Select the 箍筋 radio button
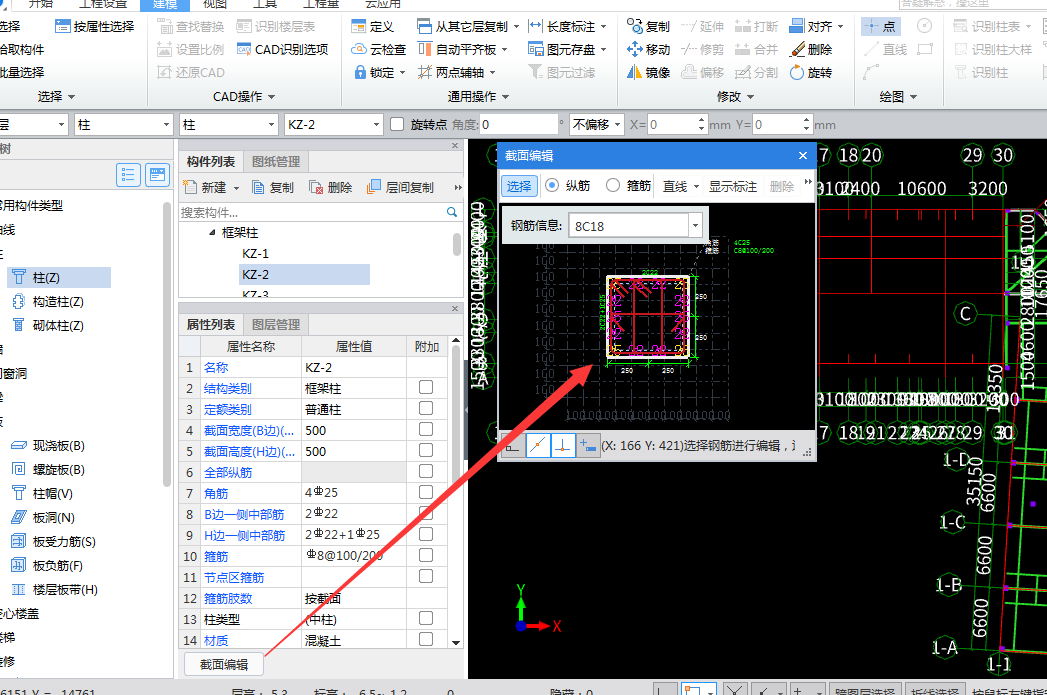Viewport: 1047px width, 695px height. coord(612,185)
